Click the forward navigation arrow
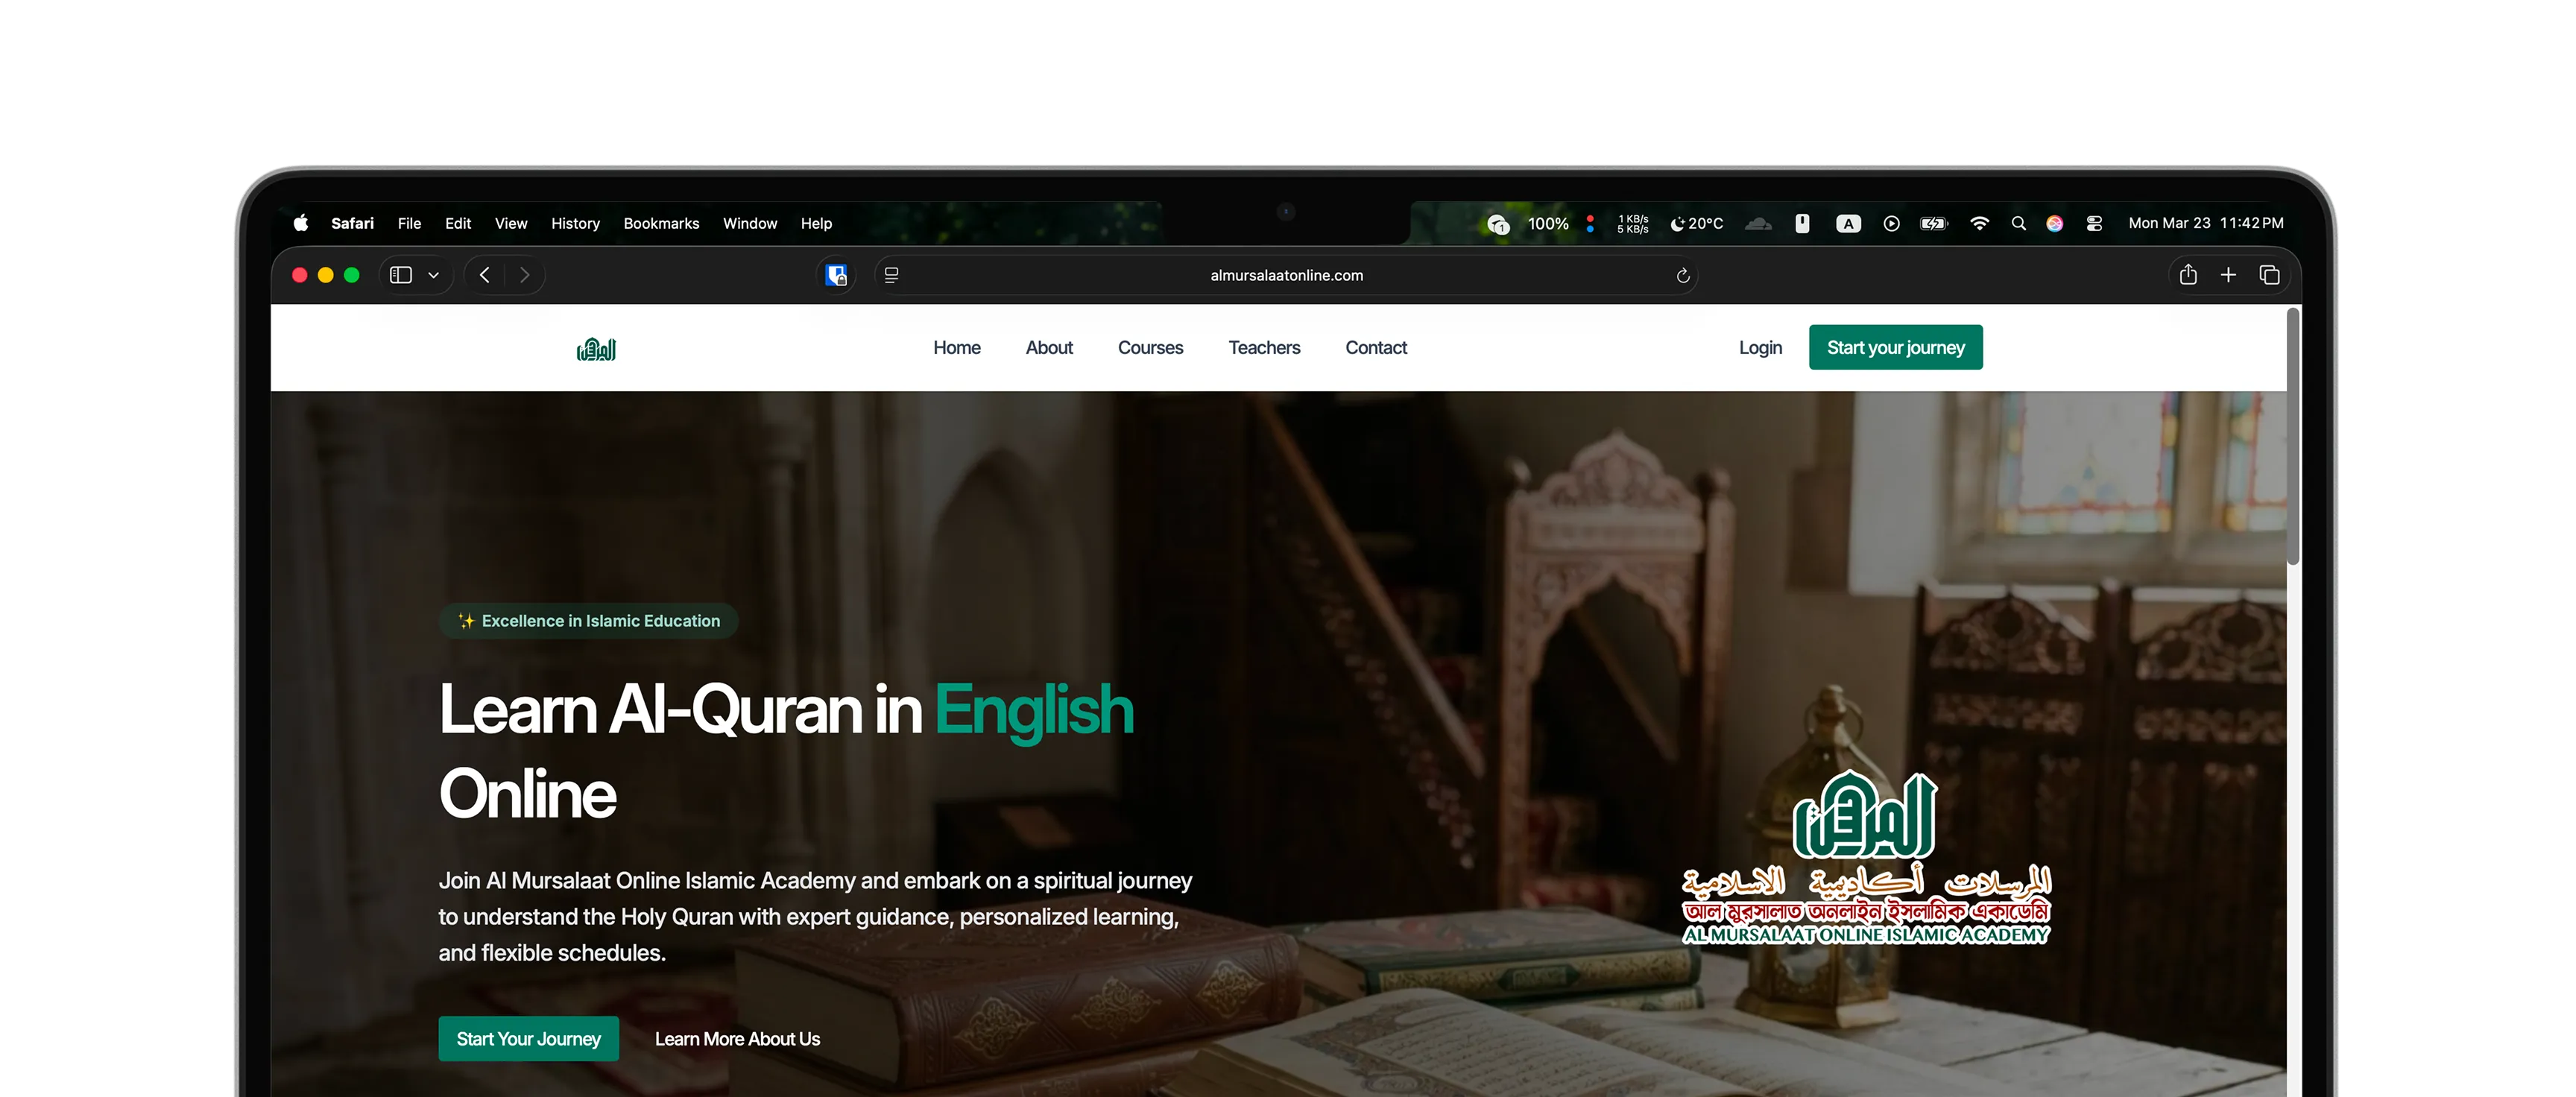 [525, 275]
